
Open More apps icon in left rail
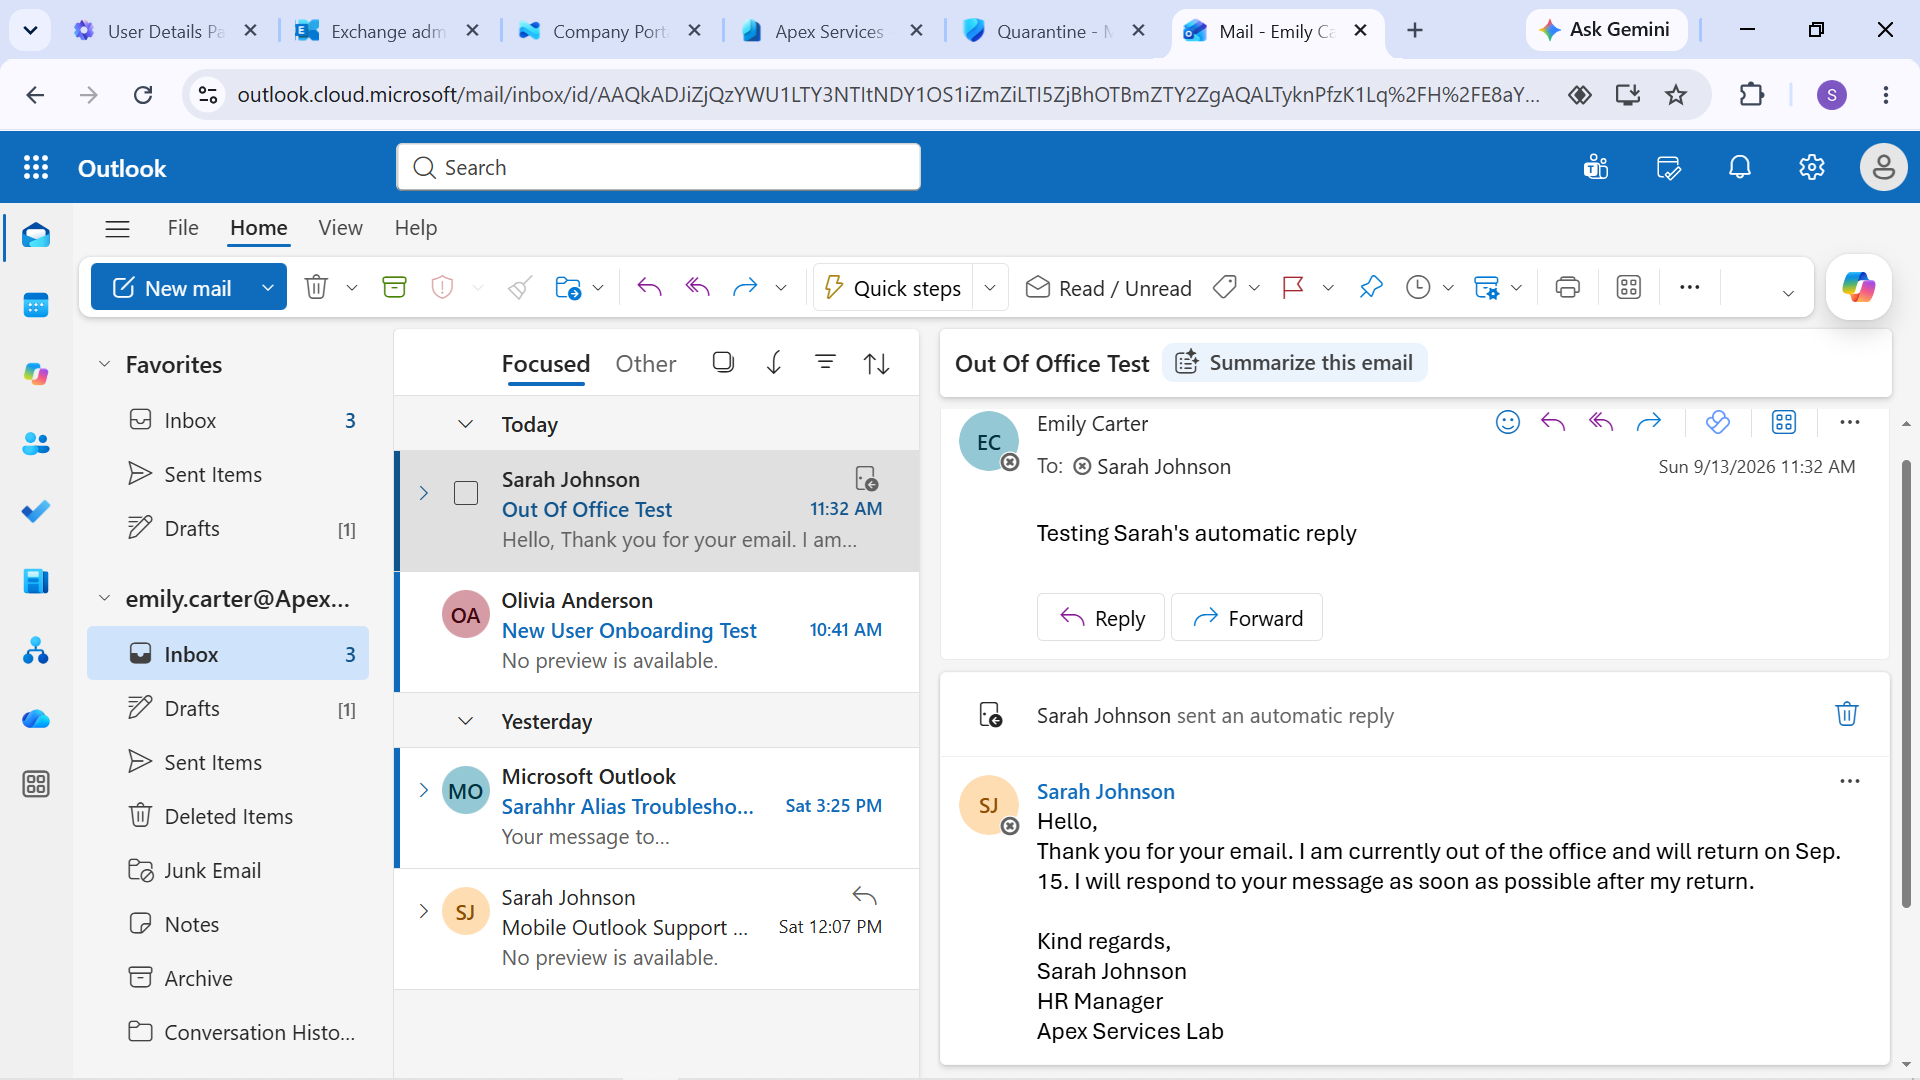[x=36, y=785]
